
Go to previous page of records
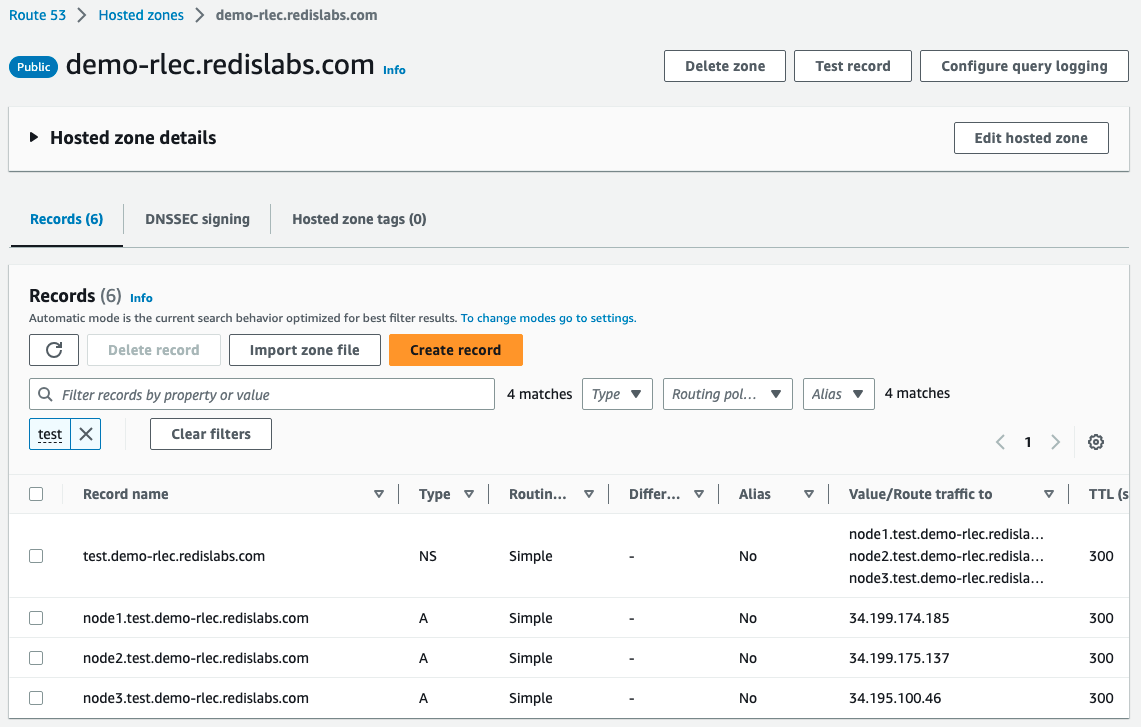[1000, 442]
